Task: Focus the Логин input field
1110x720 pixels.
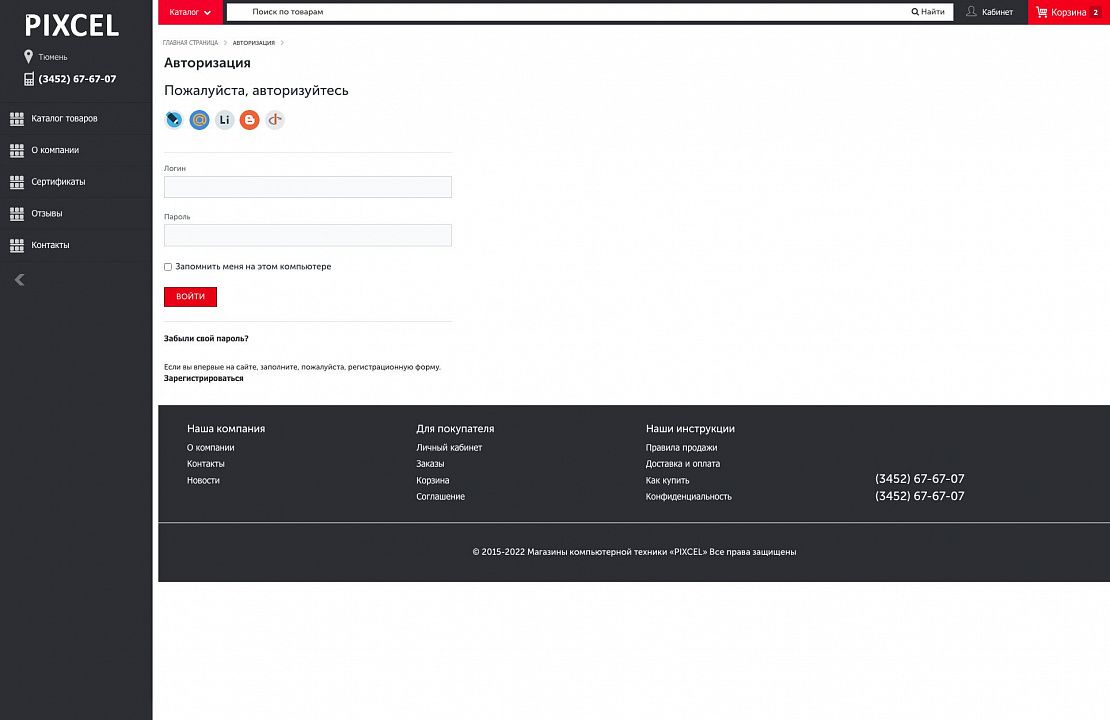Action: click(x=307, y=187)
